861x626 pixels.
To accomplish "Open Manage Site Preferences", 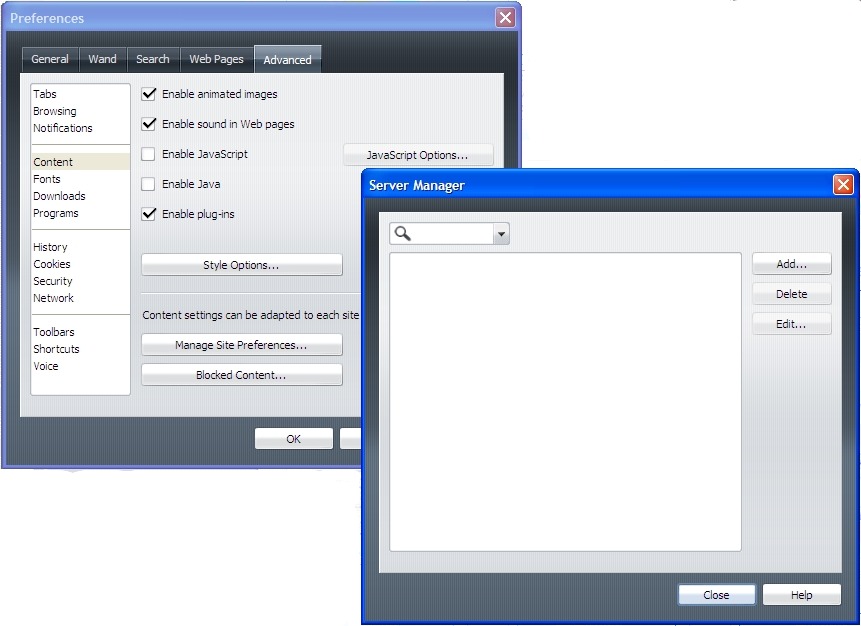I will pos(241,345).
